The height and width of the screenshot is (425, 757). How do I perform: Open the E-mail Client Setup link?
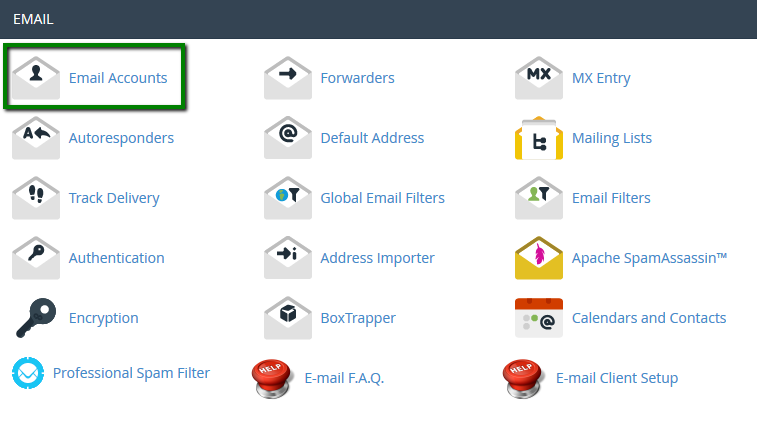(x=617, y=378)
